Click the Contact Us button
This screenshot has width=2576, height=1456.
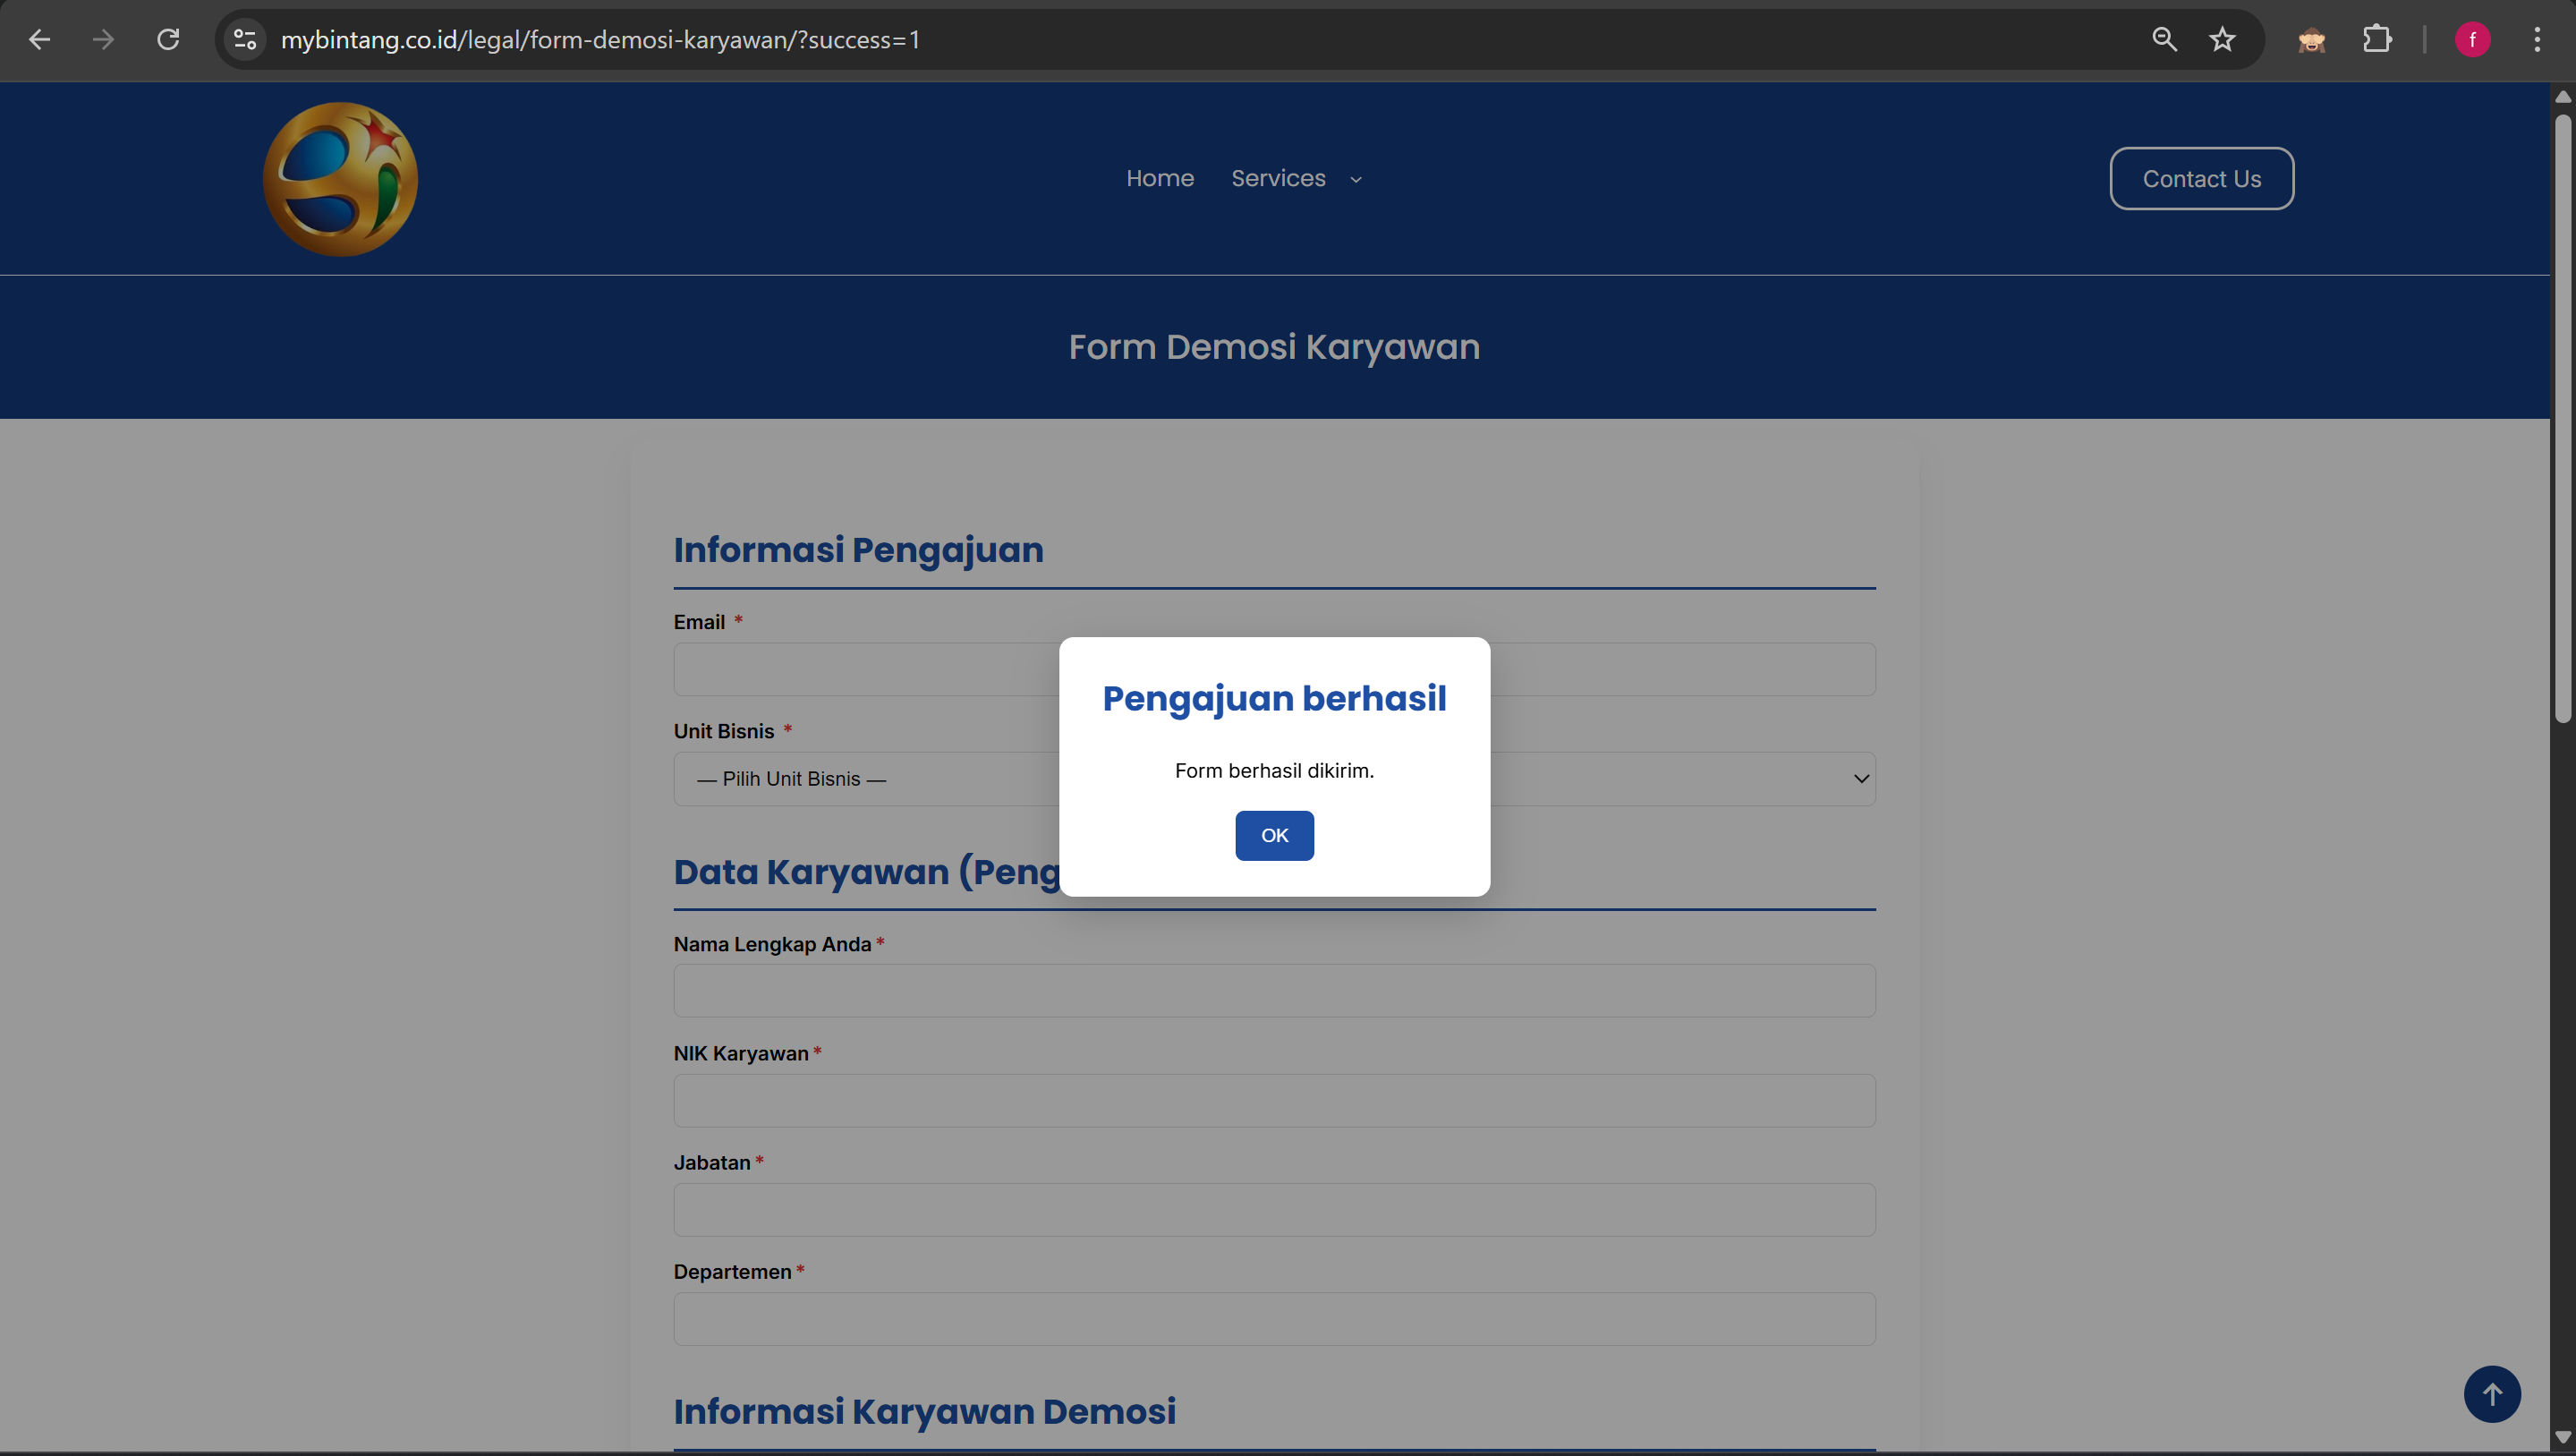tap(2201, 179)
